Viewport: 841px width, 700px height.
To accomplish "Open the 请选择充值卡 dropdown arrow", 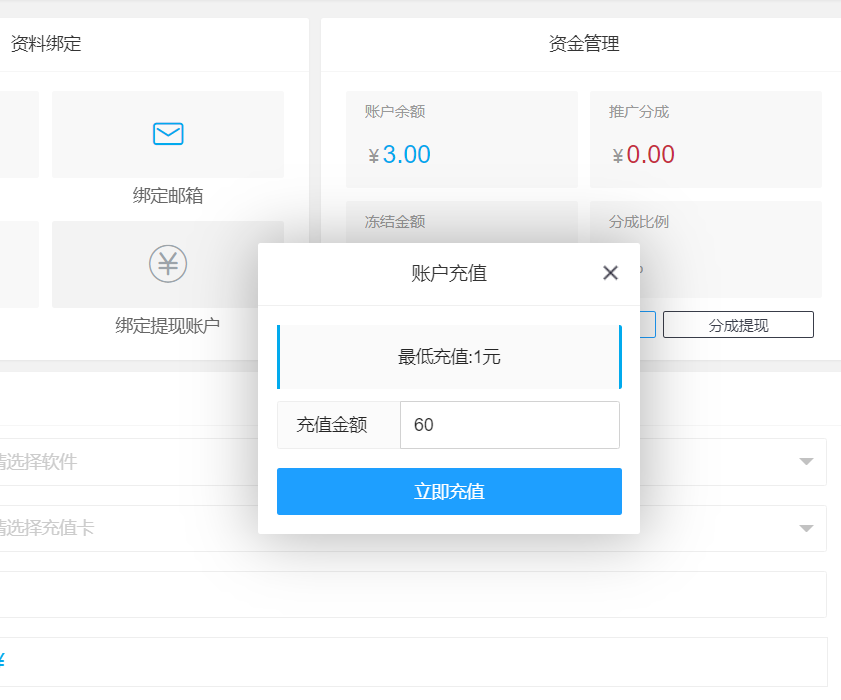I will pyautogui.click(x=806, y=529).
